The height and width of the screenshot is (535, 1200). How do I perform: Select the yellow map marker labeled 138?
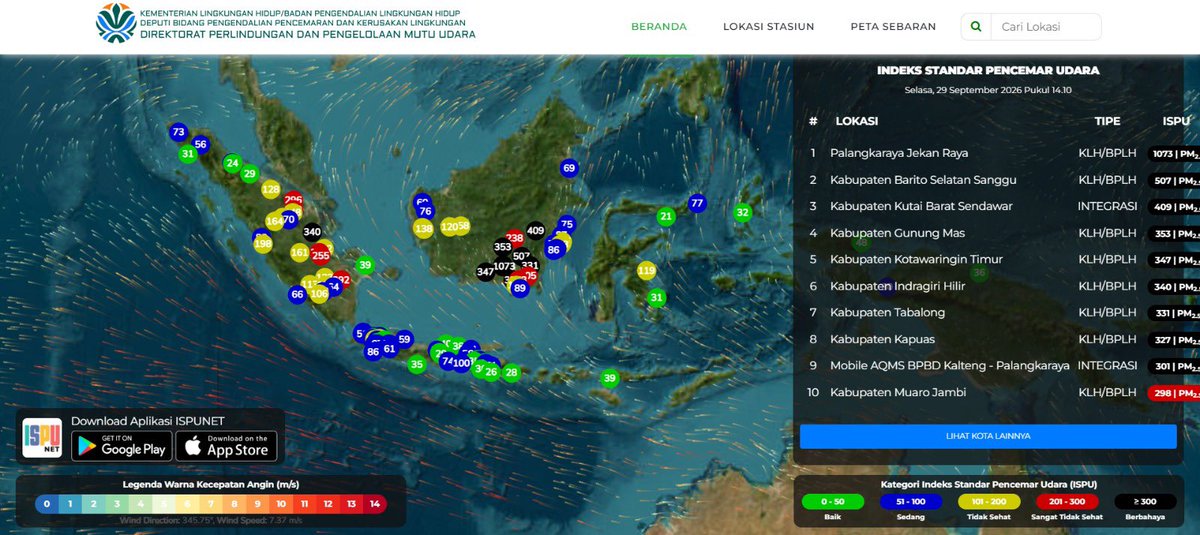tap(423, 228)
